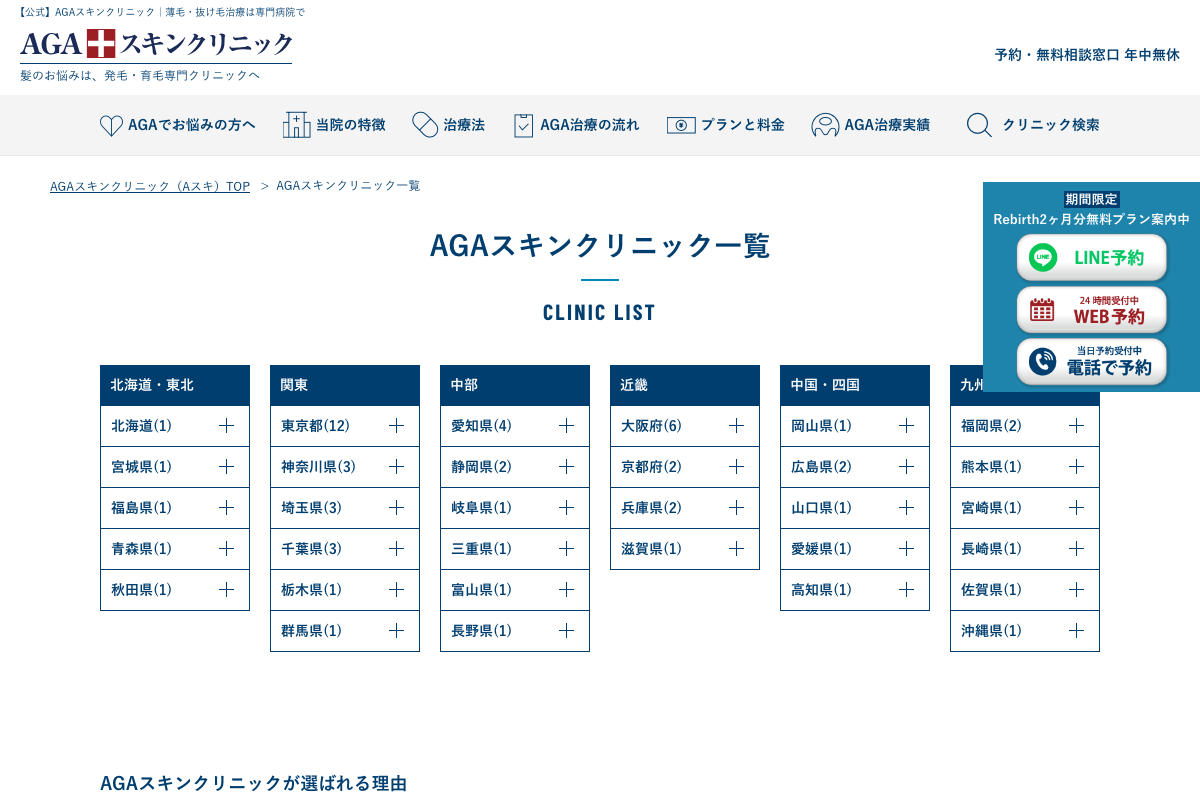1200x800 pixels.
Task: Click the AGAスキンクリニック logo
Action: (155, 45)
